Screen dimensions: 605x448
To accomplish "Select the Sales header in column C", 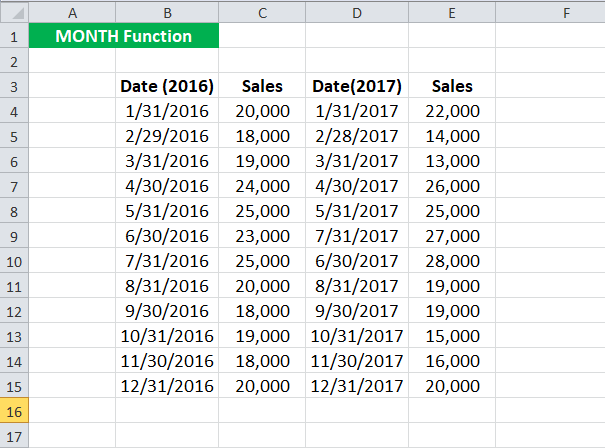I will [x=262, y=86].
